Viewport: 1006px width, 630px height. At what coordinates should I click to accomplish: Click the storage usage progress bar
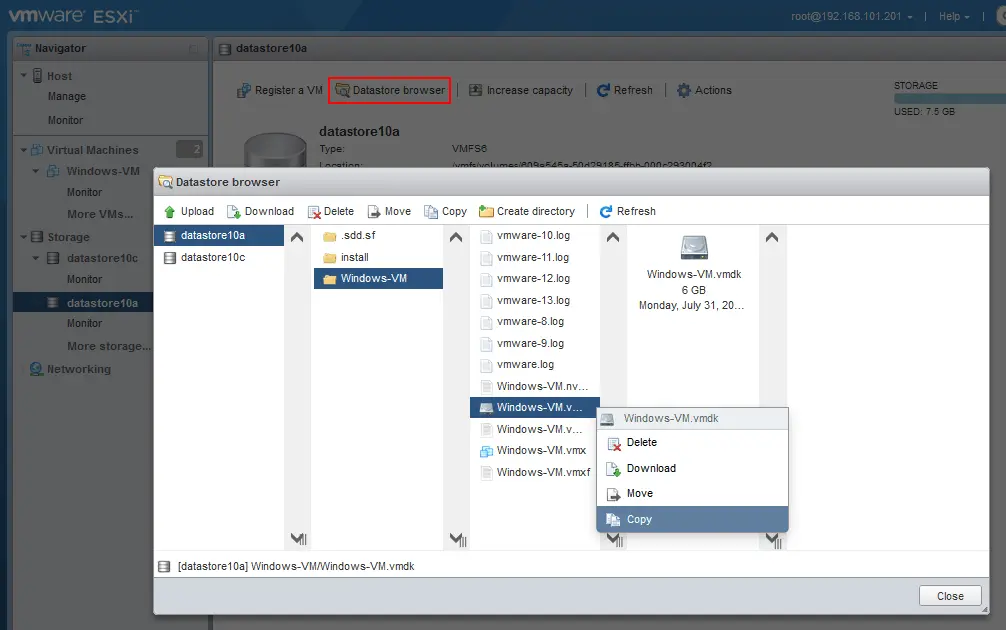pyautogui.click(x=950, y=99)
